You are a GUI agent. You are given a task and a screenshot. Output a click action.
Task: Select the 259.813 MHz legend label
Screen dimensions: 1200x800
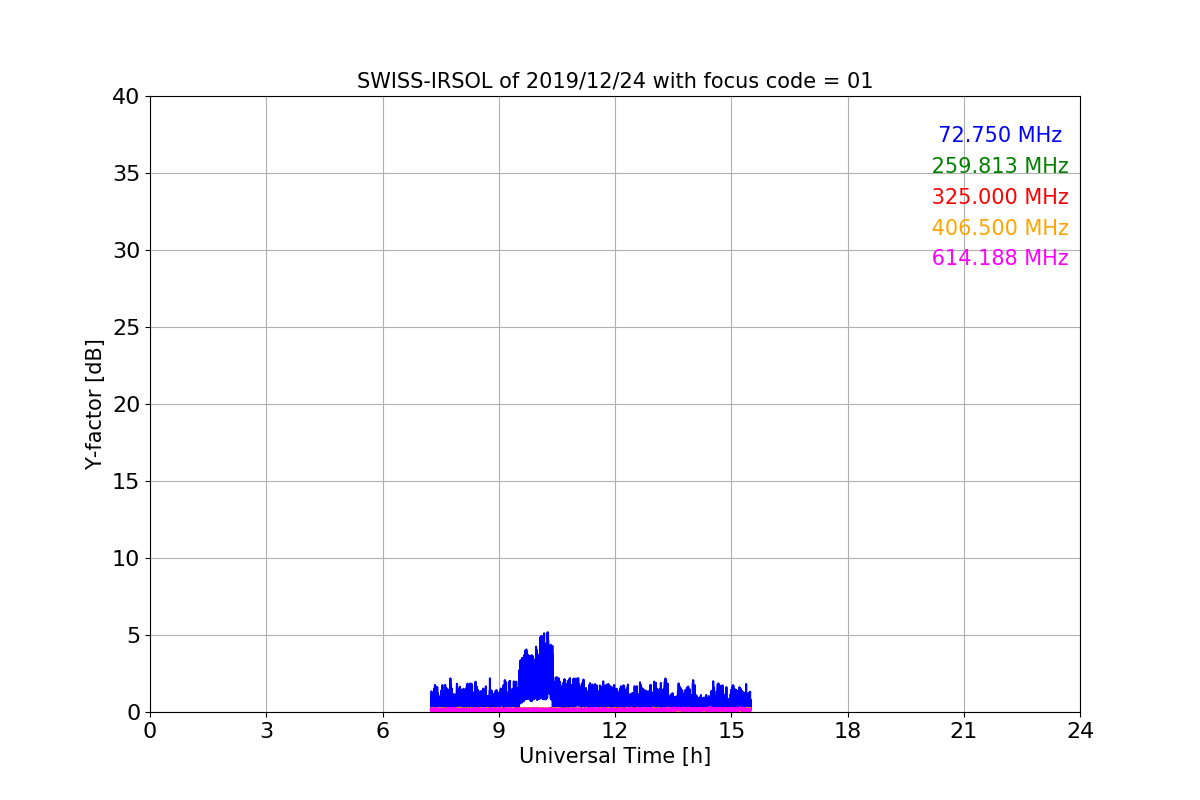point(1000,166)
